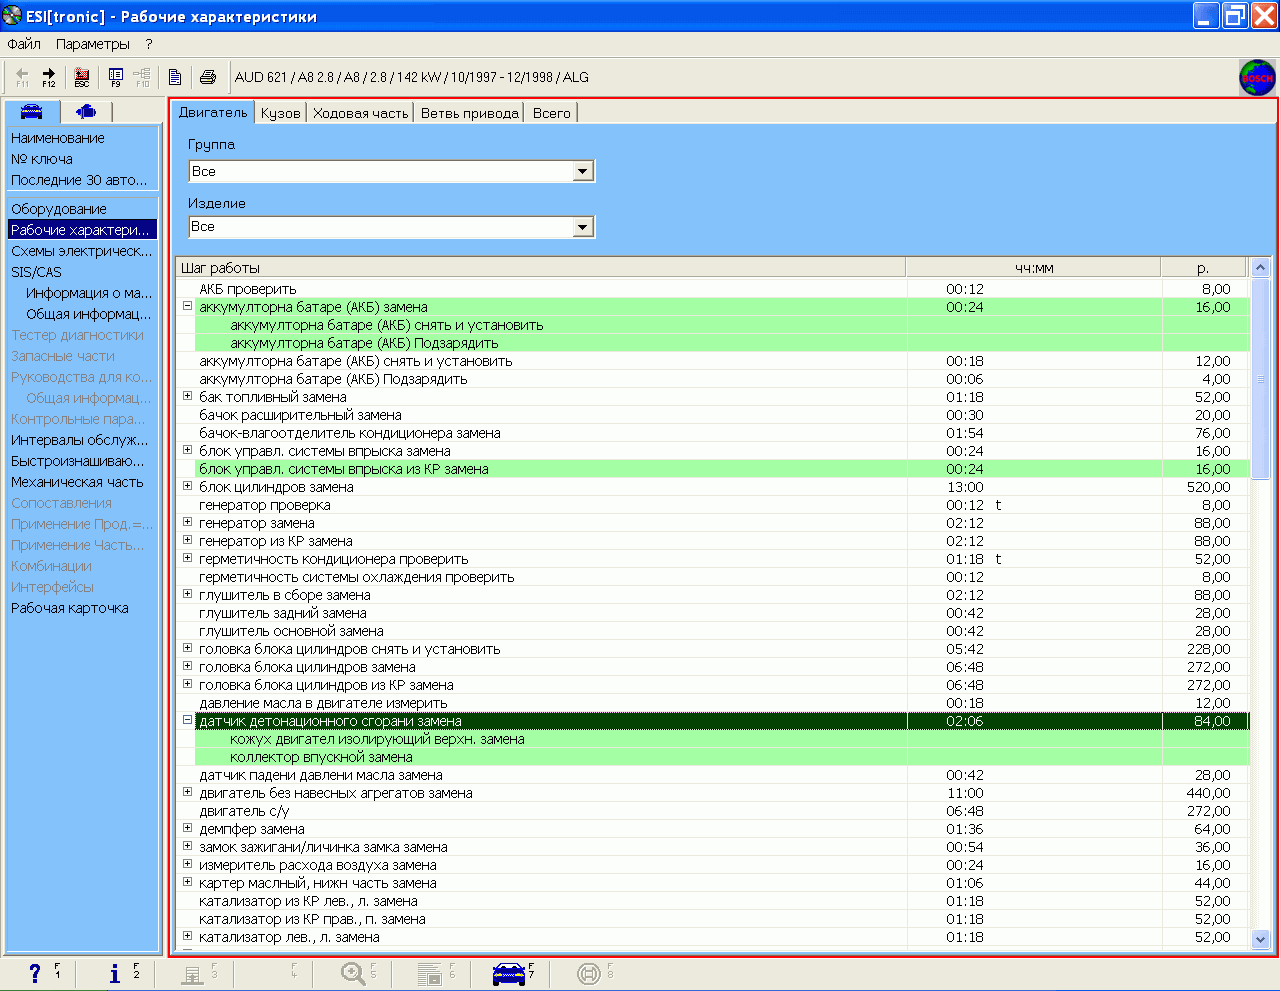Select the Двигатель tab
The height and width of the screenshot is (991, 1280).
(212, 112)
